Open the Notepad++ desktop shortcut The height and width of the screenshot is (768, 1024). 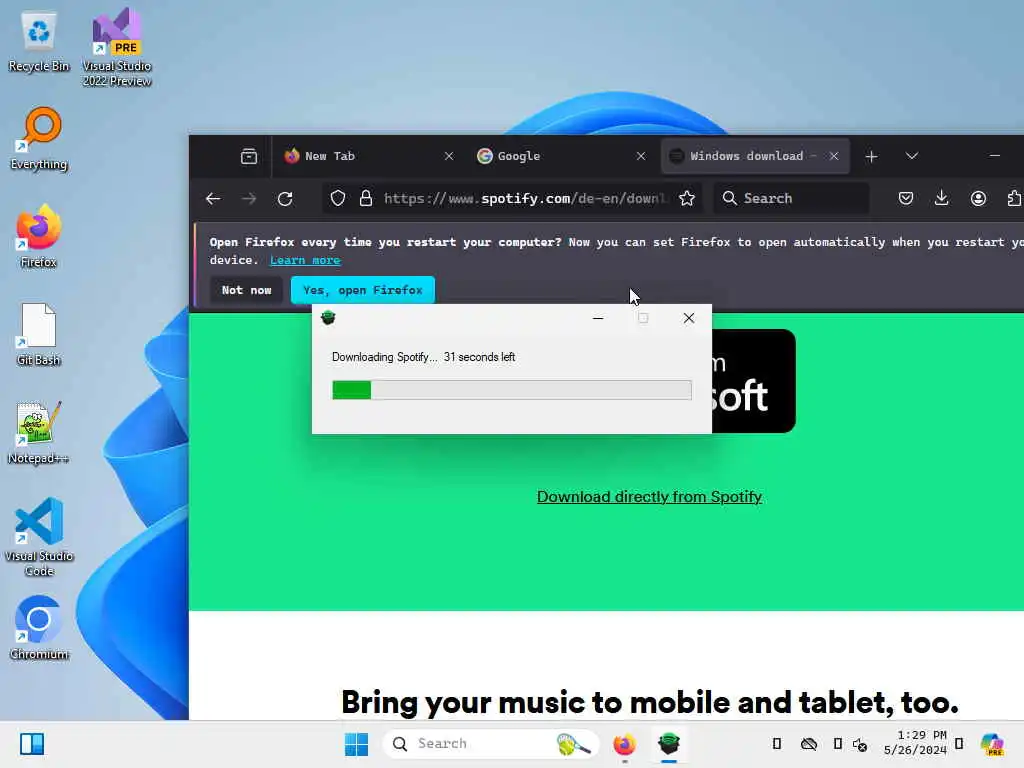(x=39, y=432)
